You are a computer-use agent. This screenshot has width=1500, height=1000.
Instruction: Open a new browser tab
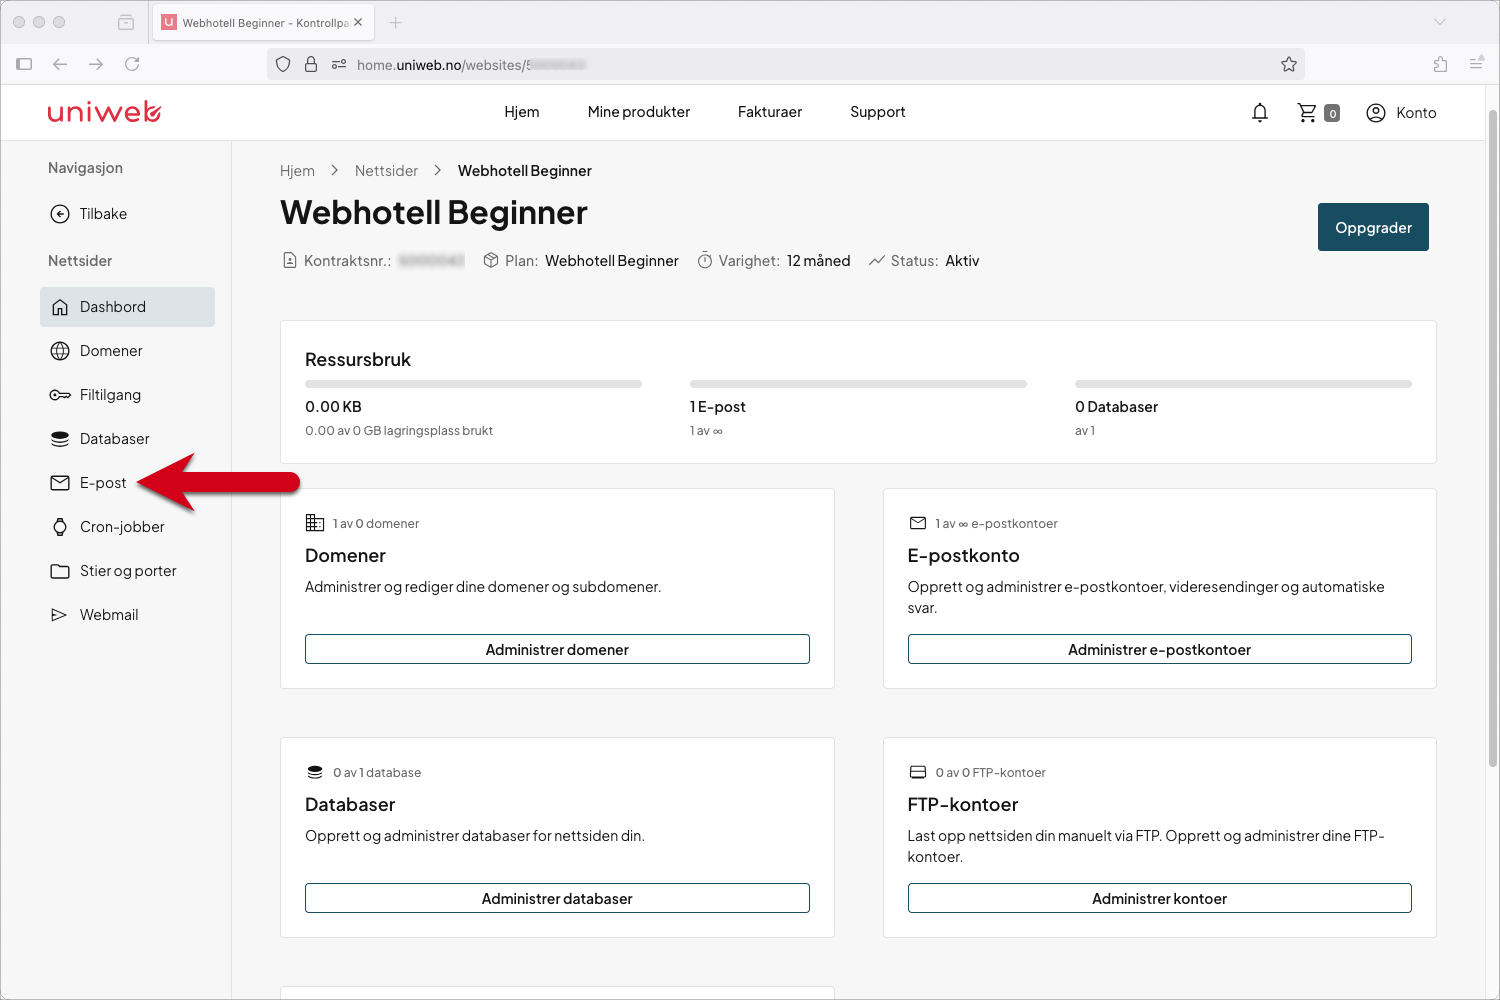click(395, 22)
